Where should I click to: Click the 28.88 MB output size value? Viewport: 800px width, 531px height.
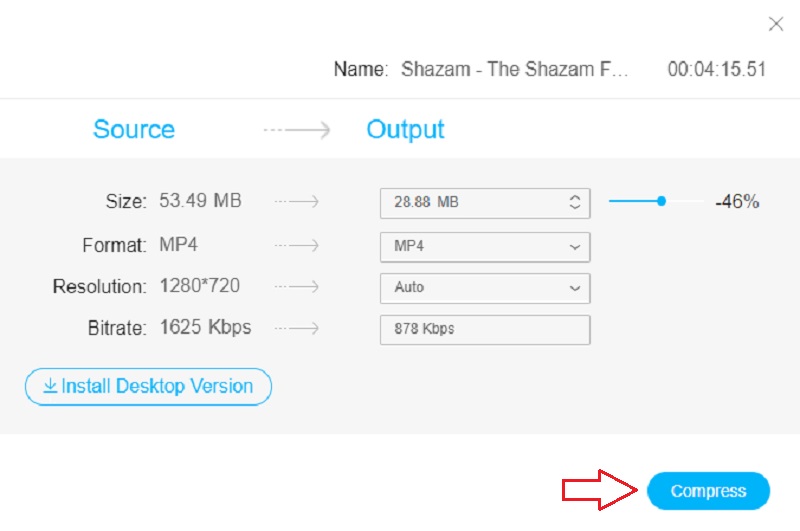(427, 202)
